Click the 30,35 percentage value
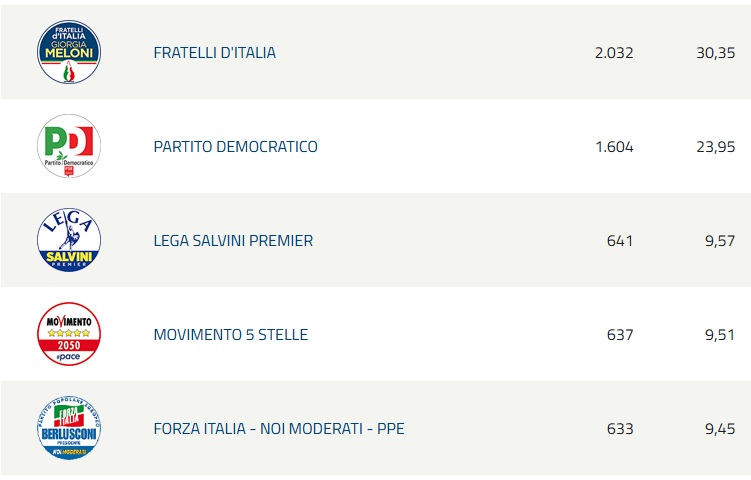751x480 pixels. pyautogui.click(x=716, y=53)
